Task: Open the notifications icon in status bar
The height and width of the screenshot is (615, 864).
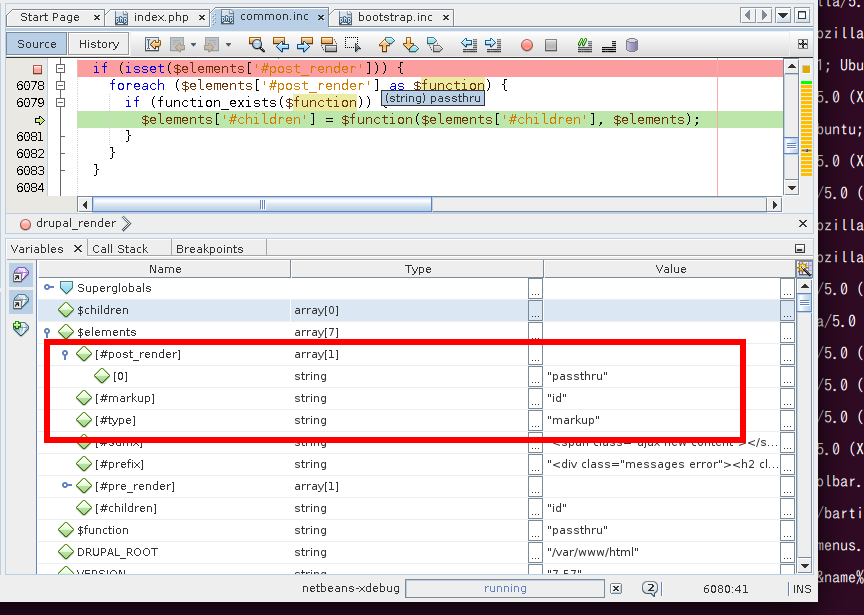Action: pyautogui.click(x=650, y=589)
